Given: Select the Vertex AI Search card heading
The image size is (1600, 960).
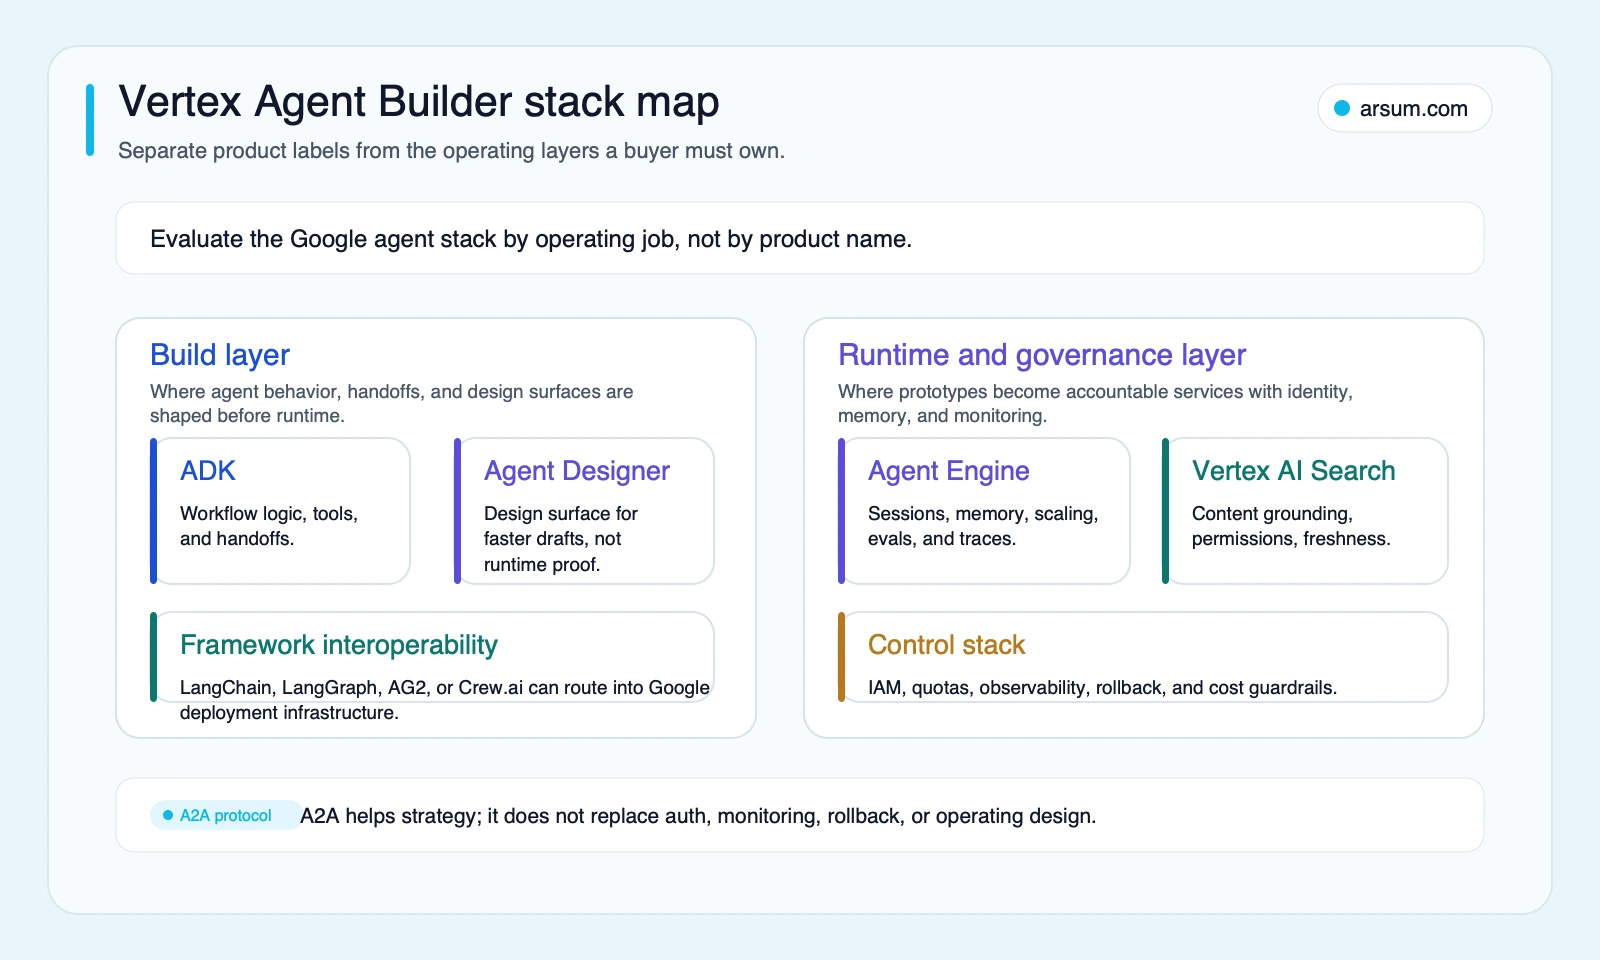Looking at the screenshot, I should tap(1294, 471).
